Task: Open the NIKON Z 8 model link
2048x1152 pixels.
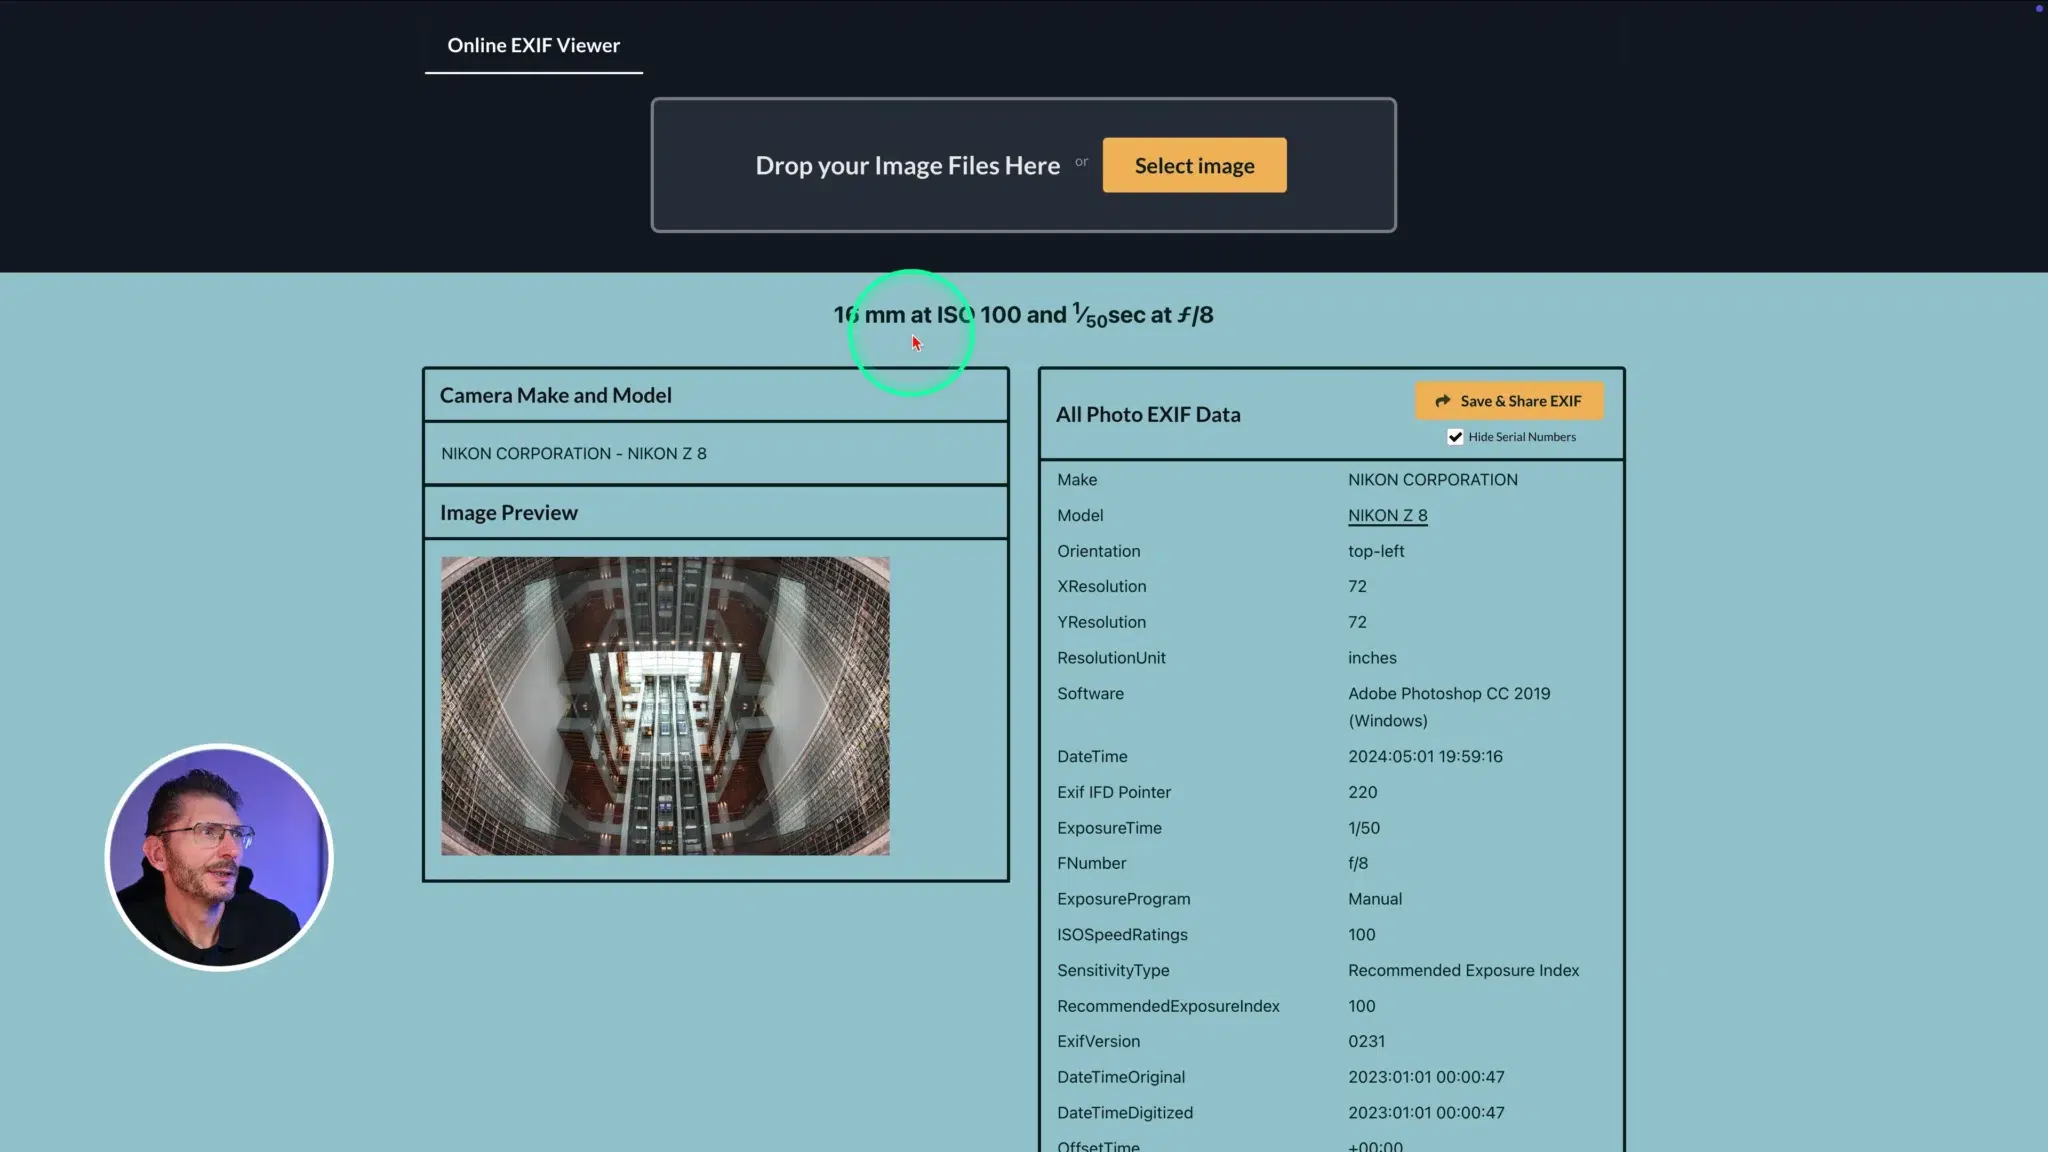Action: (1387, 516)
